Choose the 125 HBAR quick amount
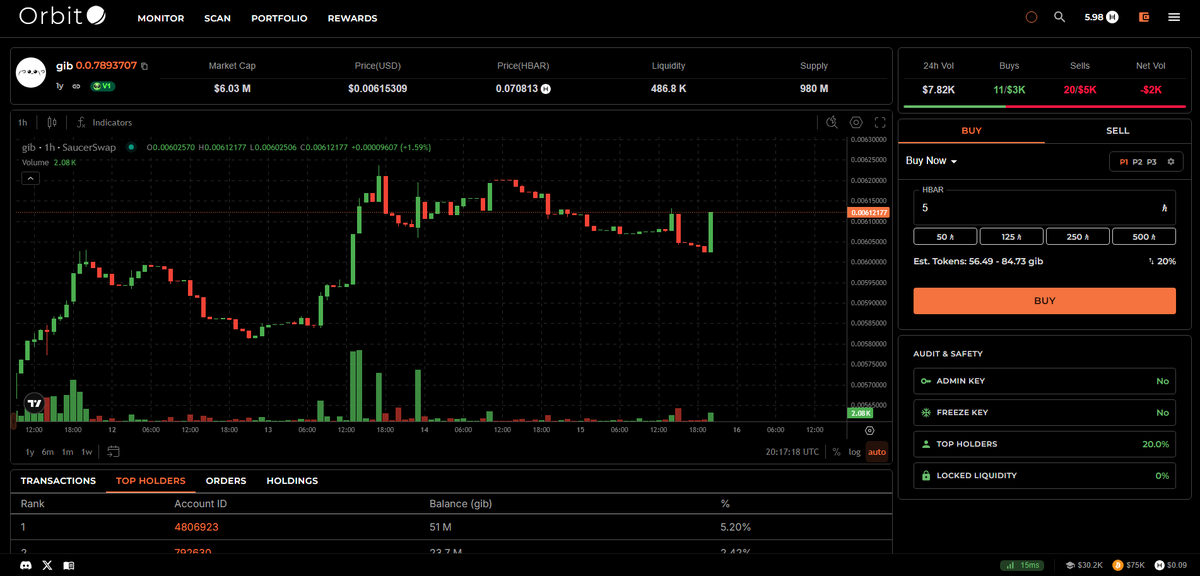The width and height of the screenshot is (1200, 576). [1011, 237]
